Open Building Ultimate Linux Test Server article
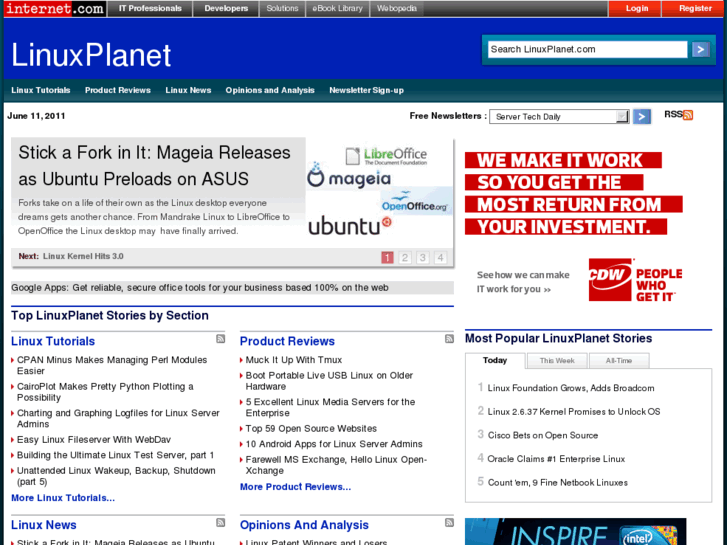The image size is (727, 545). [115, 455]
